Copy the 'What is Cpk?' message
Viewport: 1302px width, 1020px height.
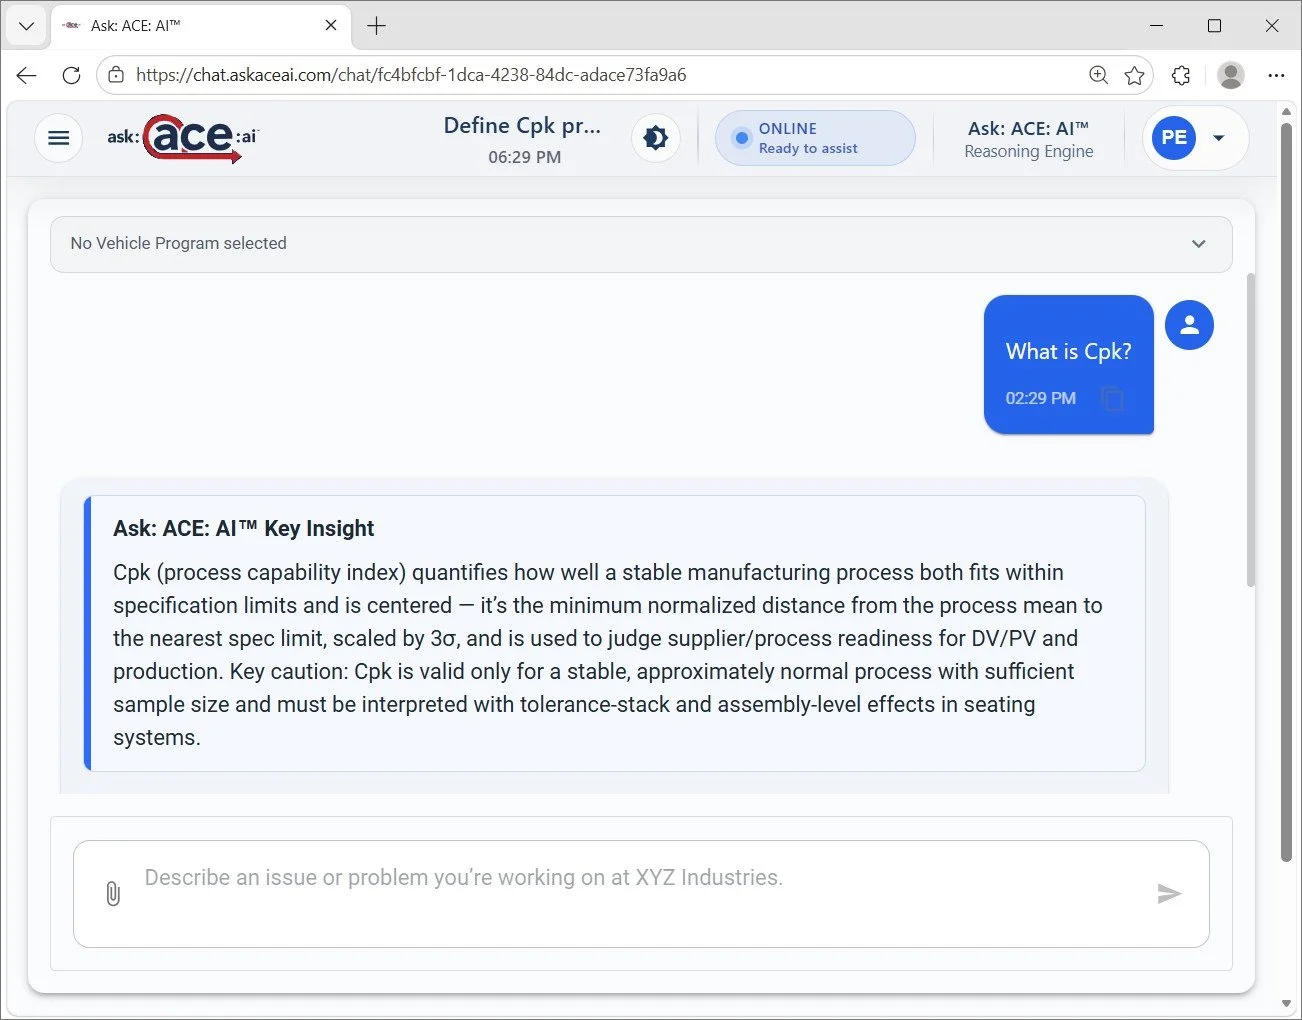1112,399
